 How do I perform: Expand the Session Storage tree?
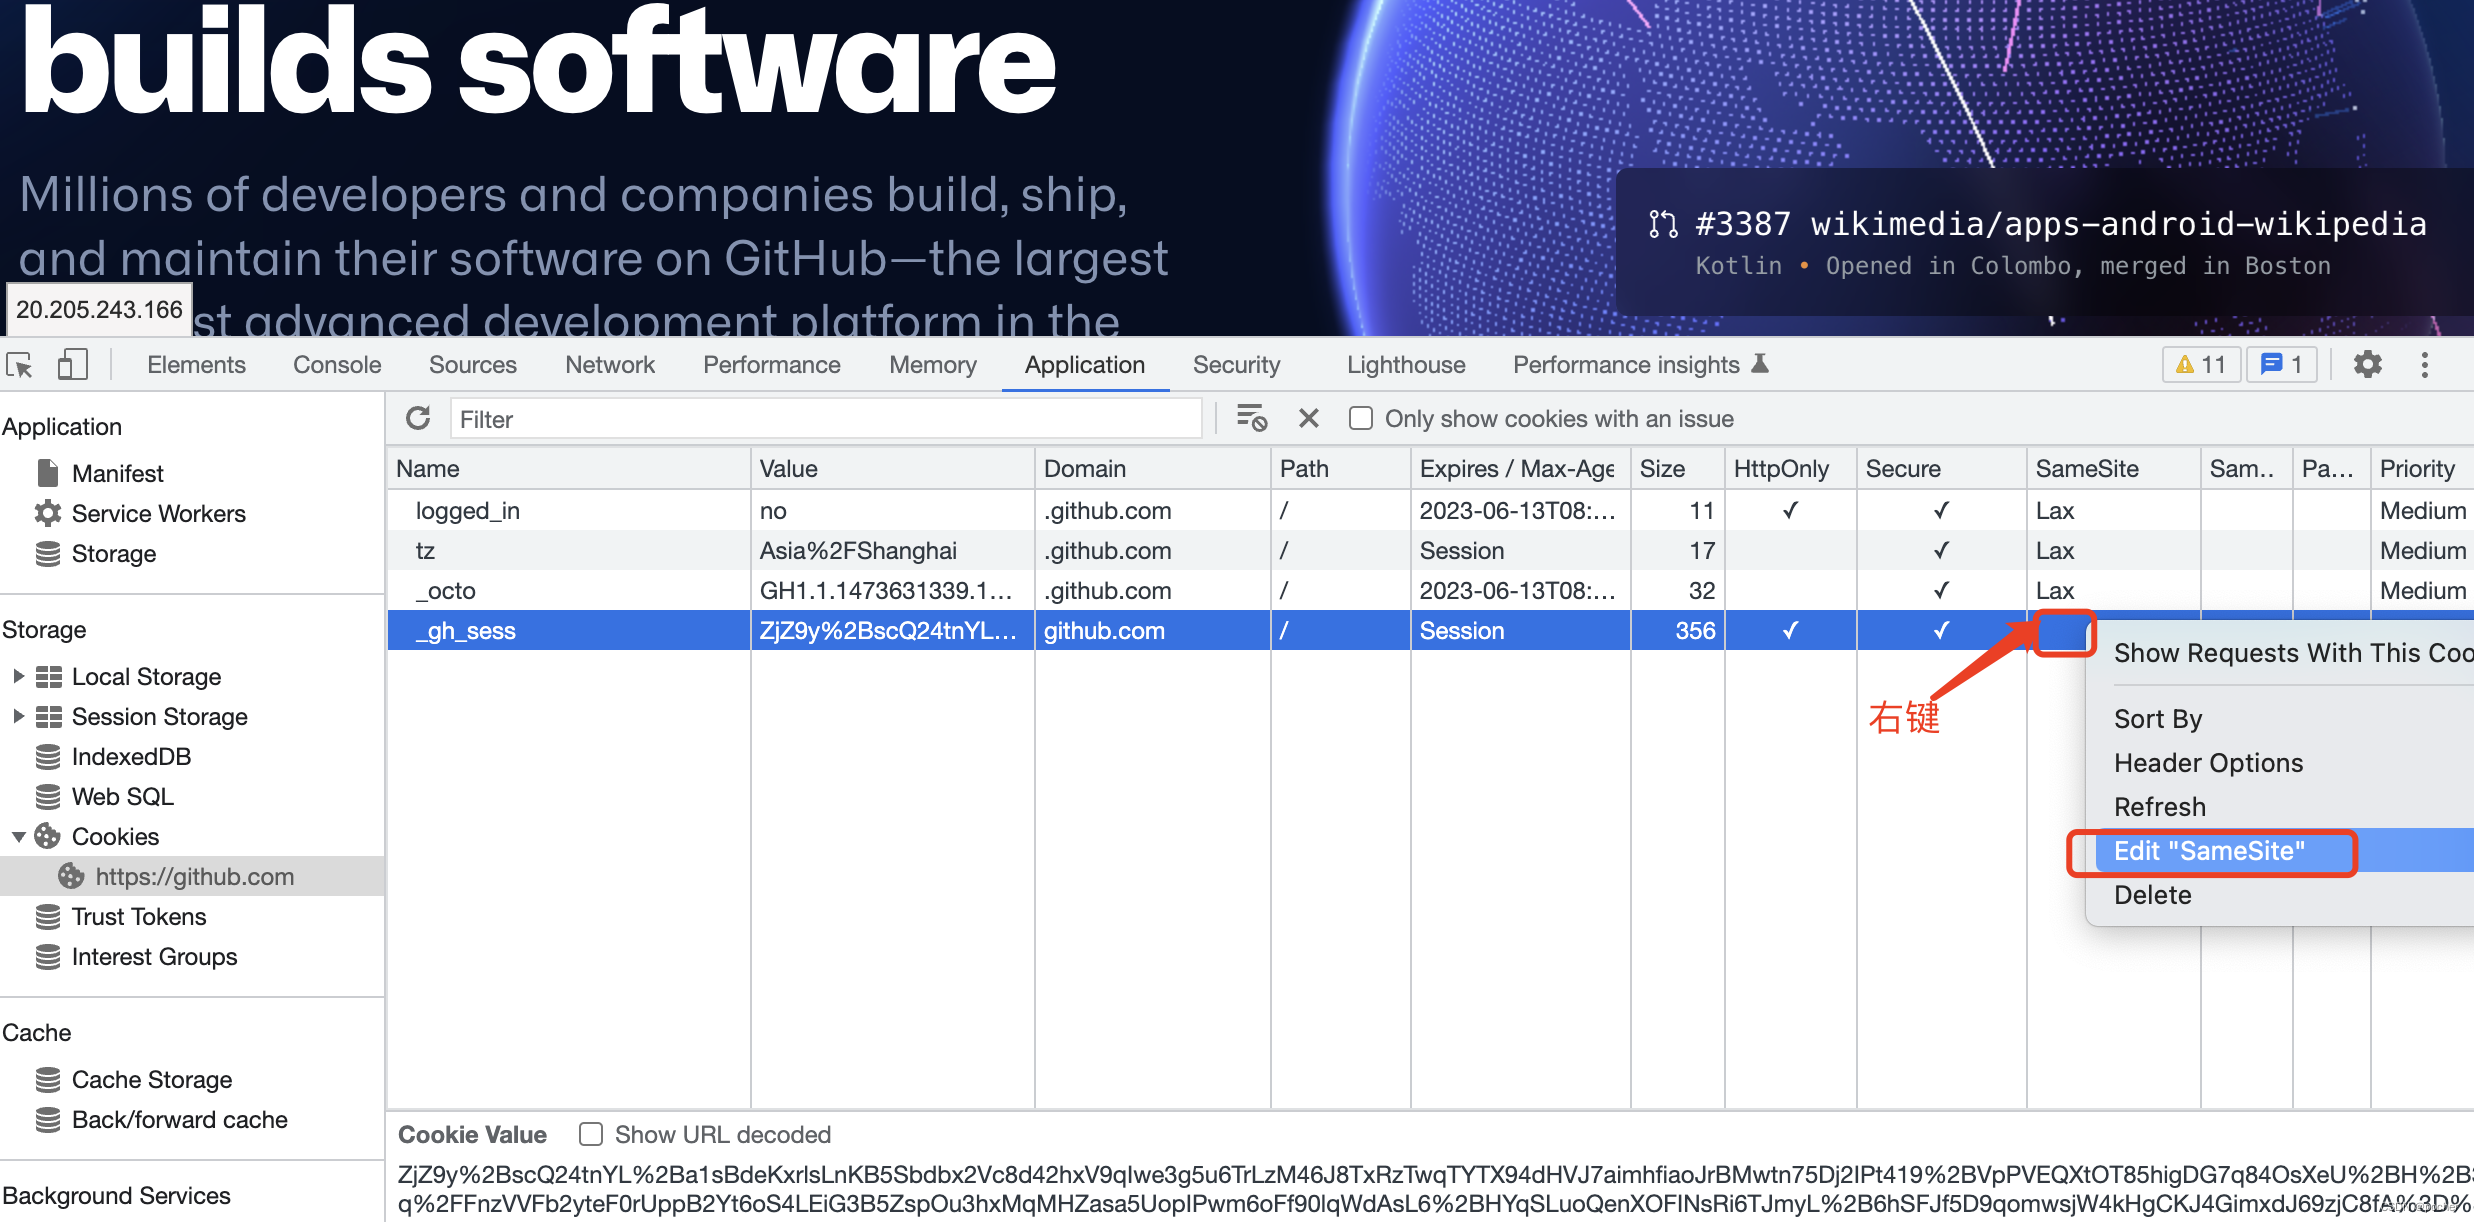click(x=17, y=716)
